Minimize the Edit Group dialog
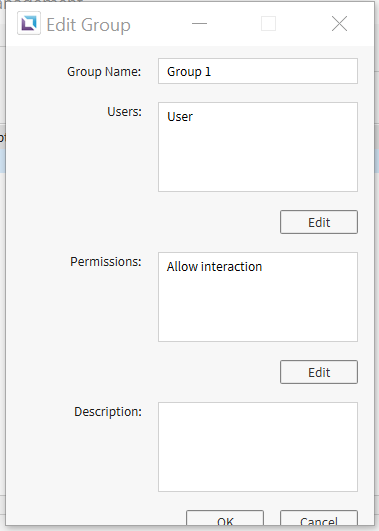Screen dimensions: 379x531 pos(199,24)
